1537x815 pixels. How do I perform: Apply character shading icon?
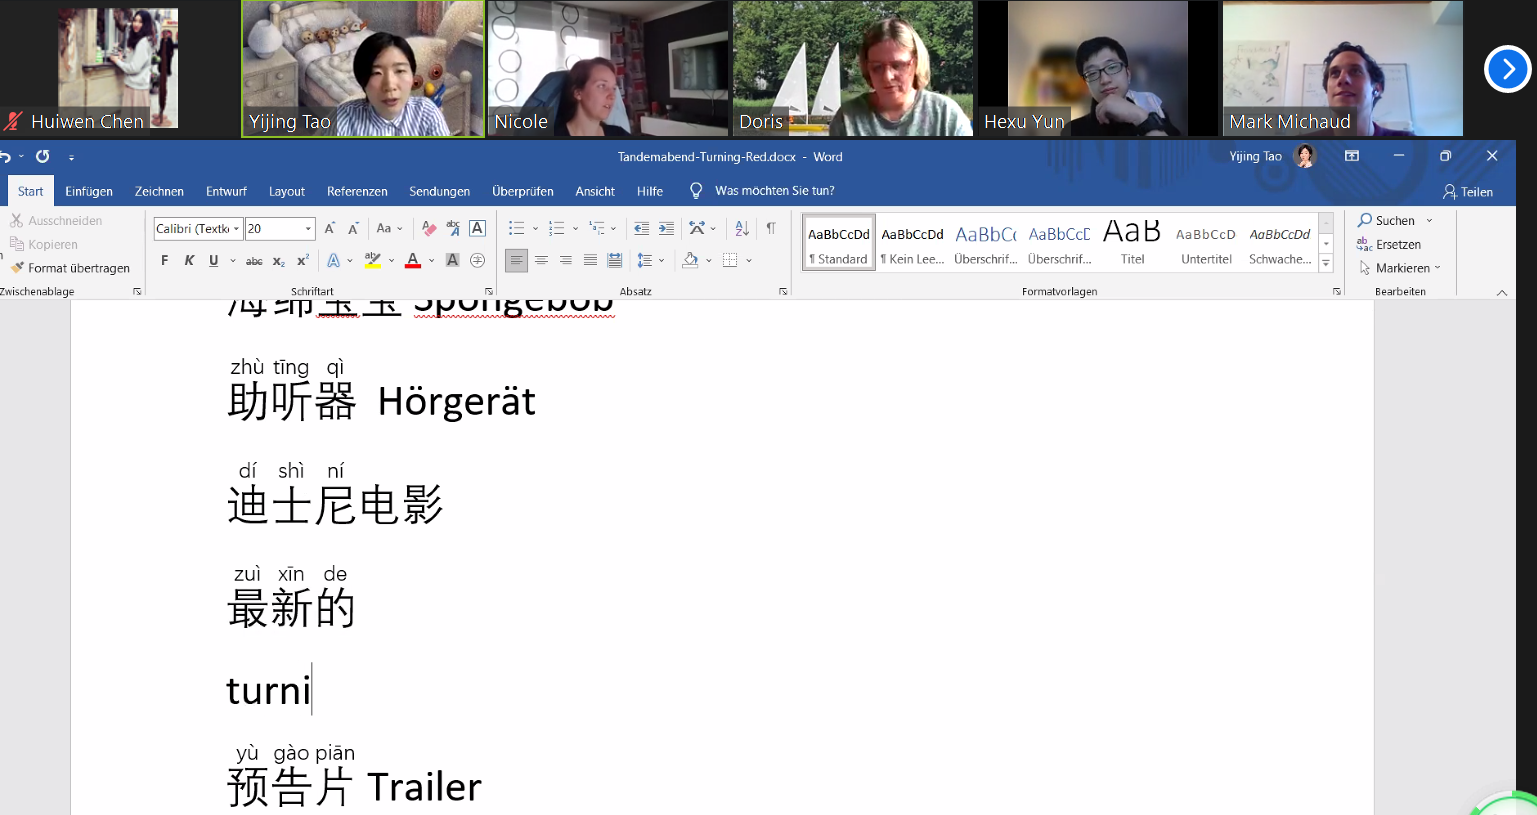(x=452, y=261)
